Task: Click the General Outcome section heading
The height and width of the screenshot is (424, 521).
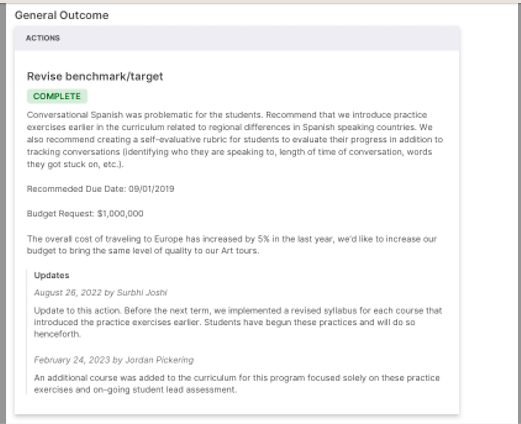Action: click(62, 15)
